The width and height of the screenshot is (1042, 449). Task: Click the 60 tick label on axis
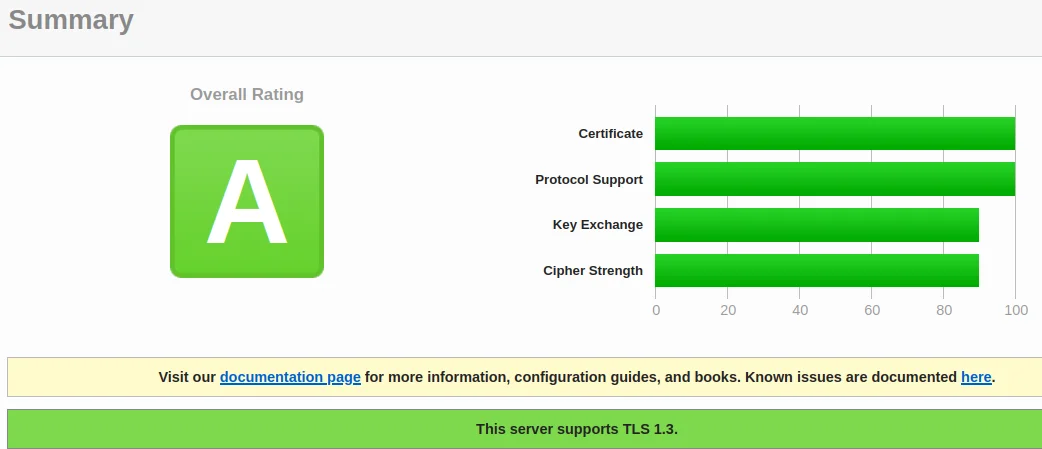[872, 310]
